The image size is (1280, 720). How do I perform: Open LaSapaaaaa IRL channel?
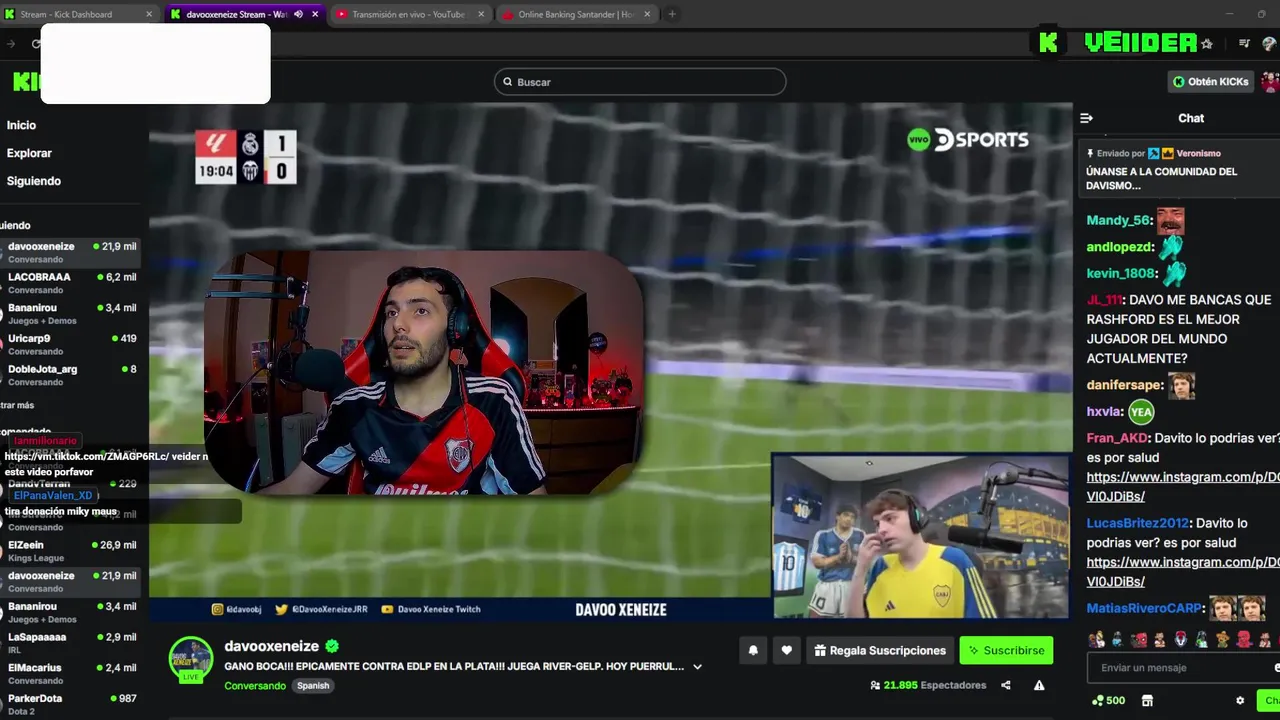click(70, 643)
